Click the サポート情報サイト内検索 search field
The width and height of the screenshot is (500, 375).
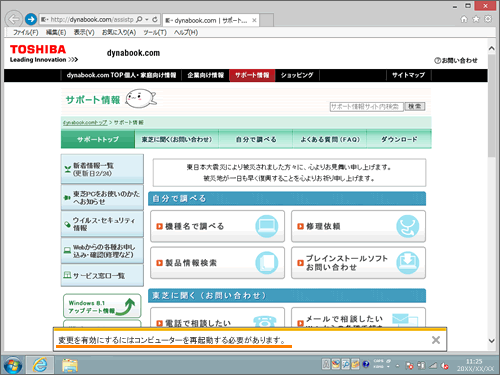point(366,106)
